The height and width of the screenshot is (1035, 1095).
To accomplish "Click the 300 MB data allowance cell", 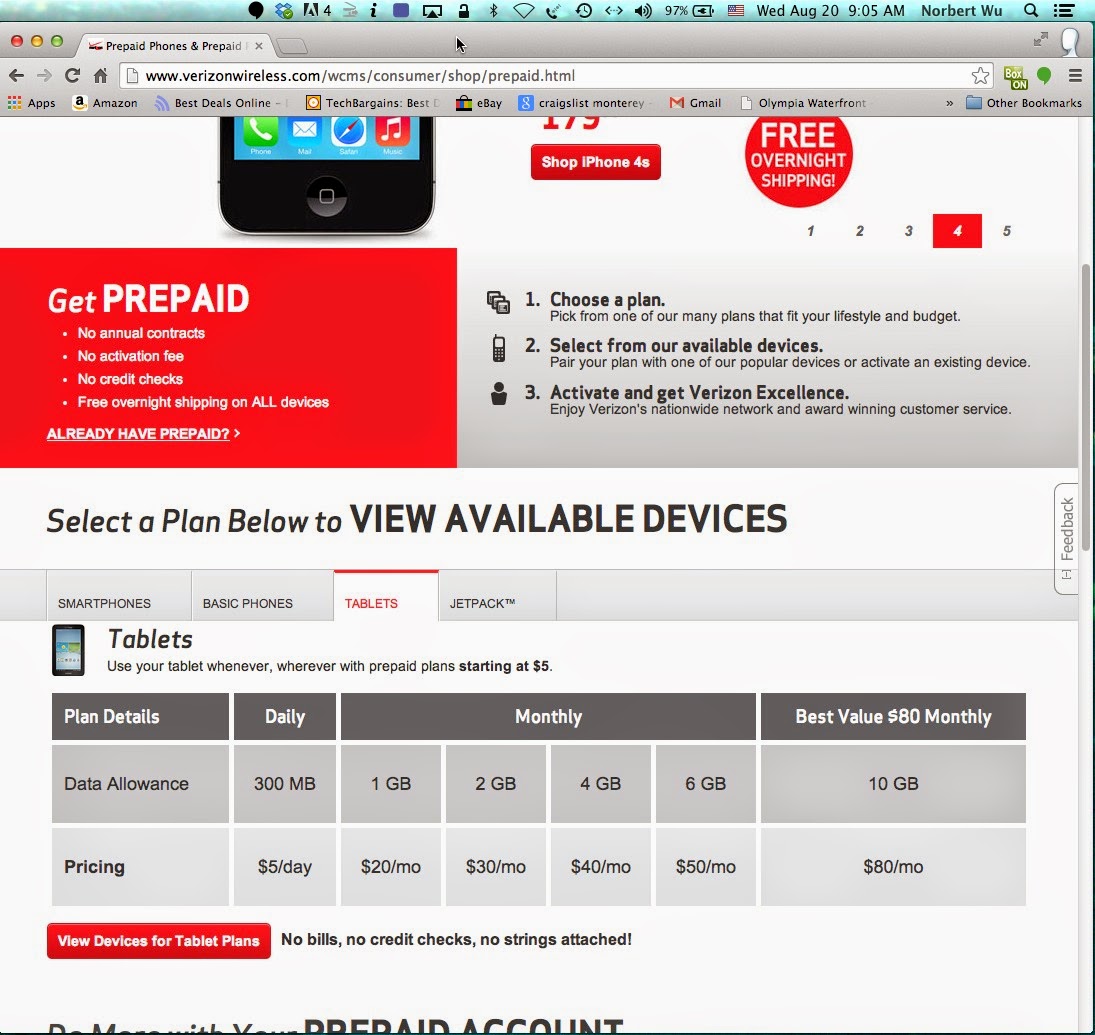I will 285,784.
